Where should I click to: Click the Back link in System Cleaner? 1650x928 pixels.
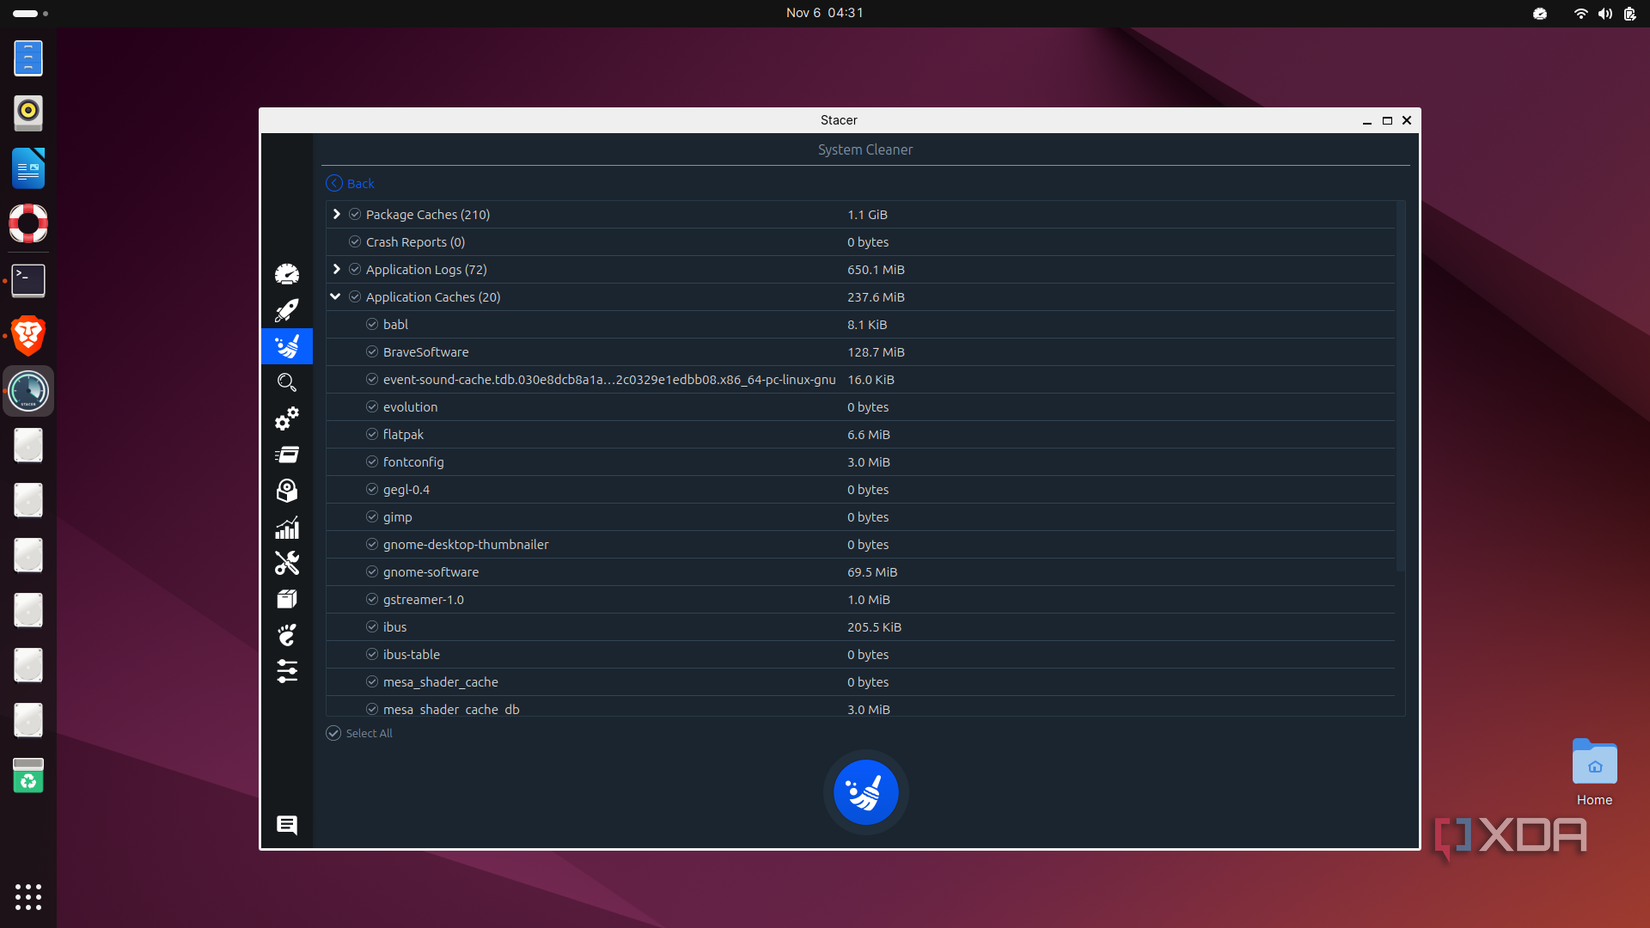pyautogui.click(x=350, y=183)
